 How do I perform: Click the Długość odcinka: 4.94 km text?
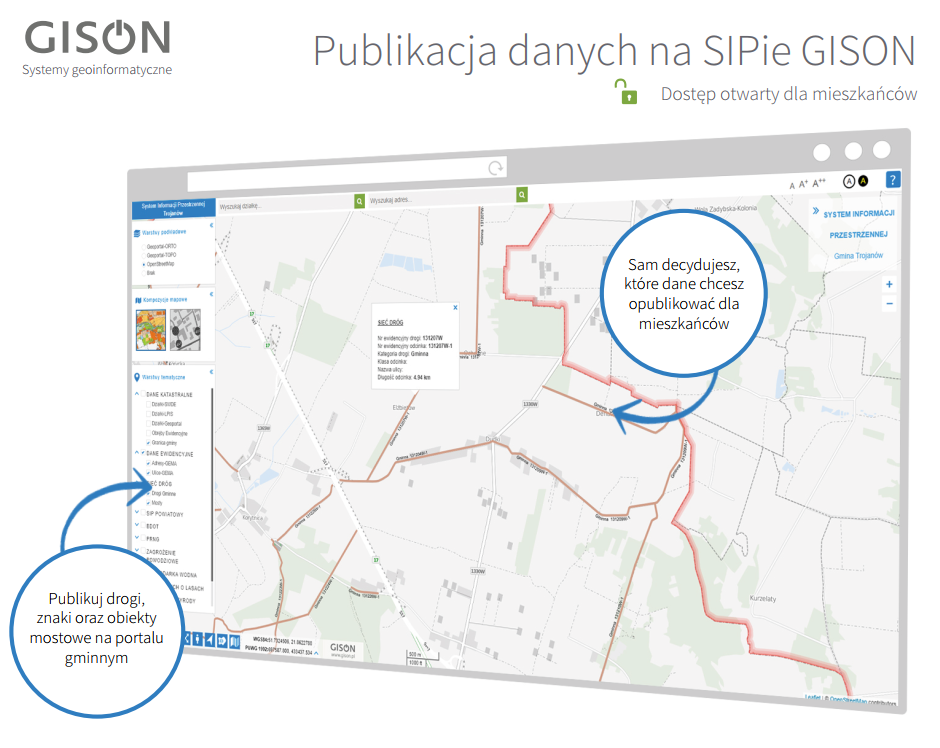point(403,378)
